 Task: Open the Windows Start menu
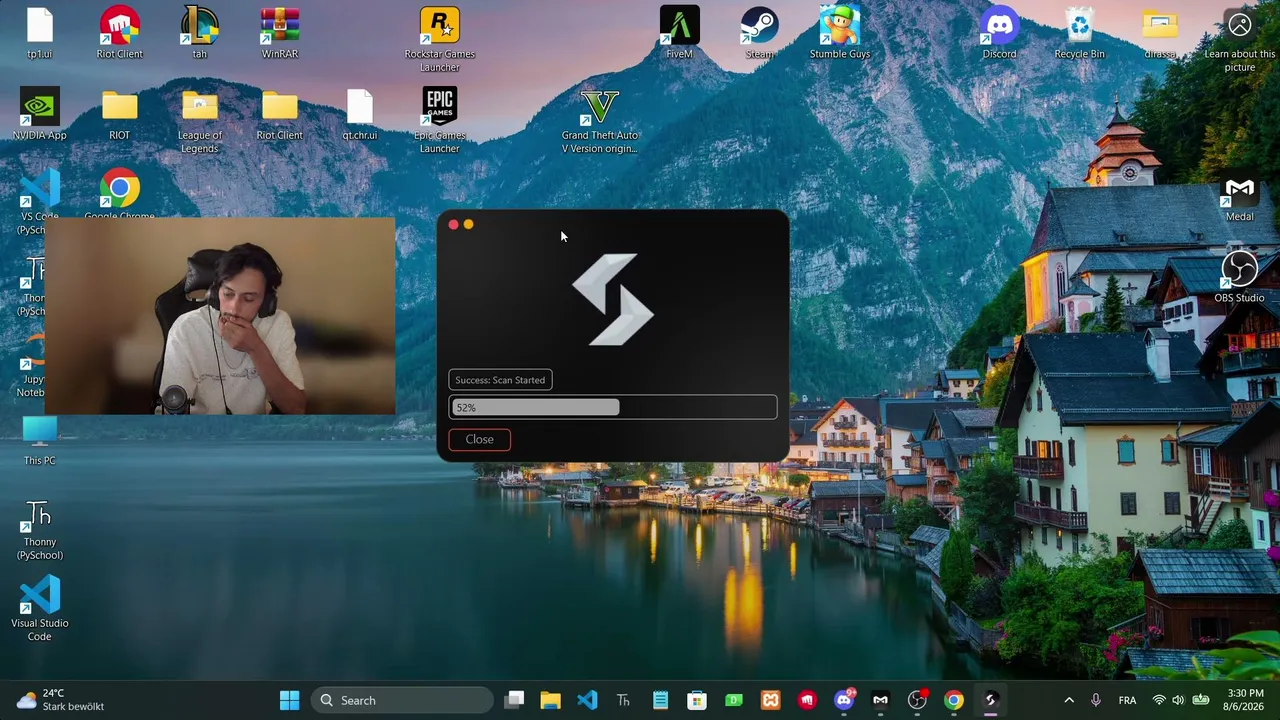[290, 700]
